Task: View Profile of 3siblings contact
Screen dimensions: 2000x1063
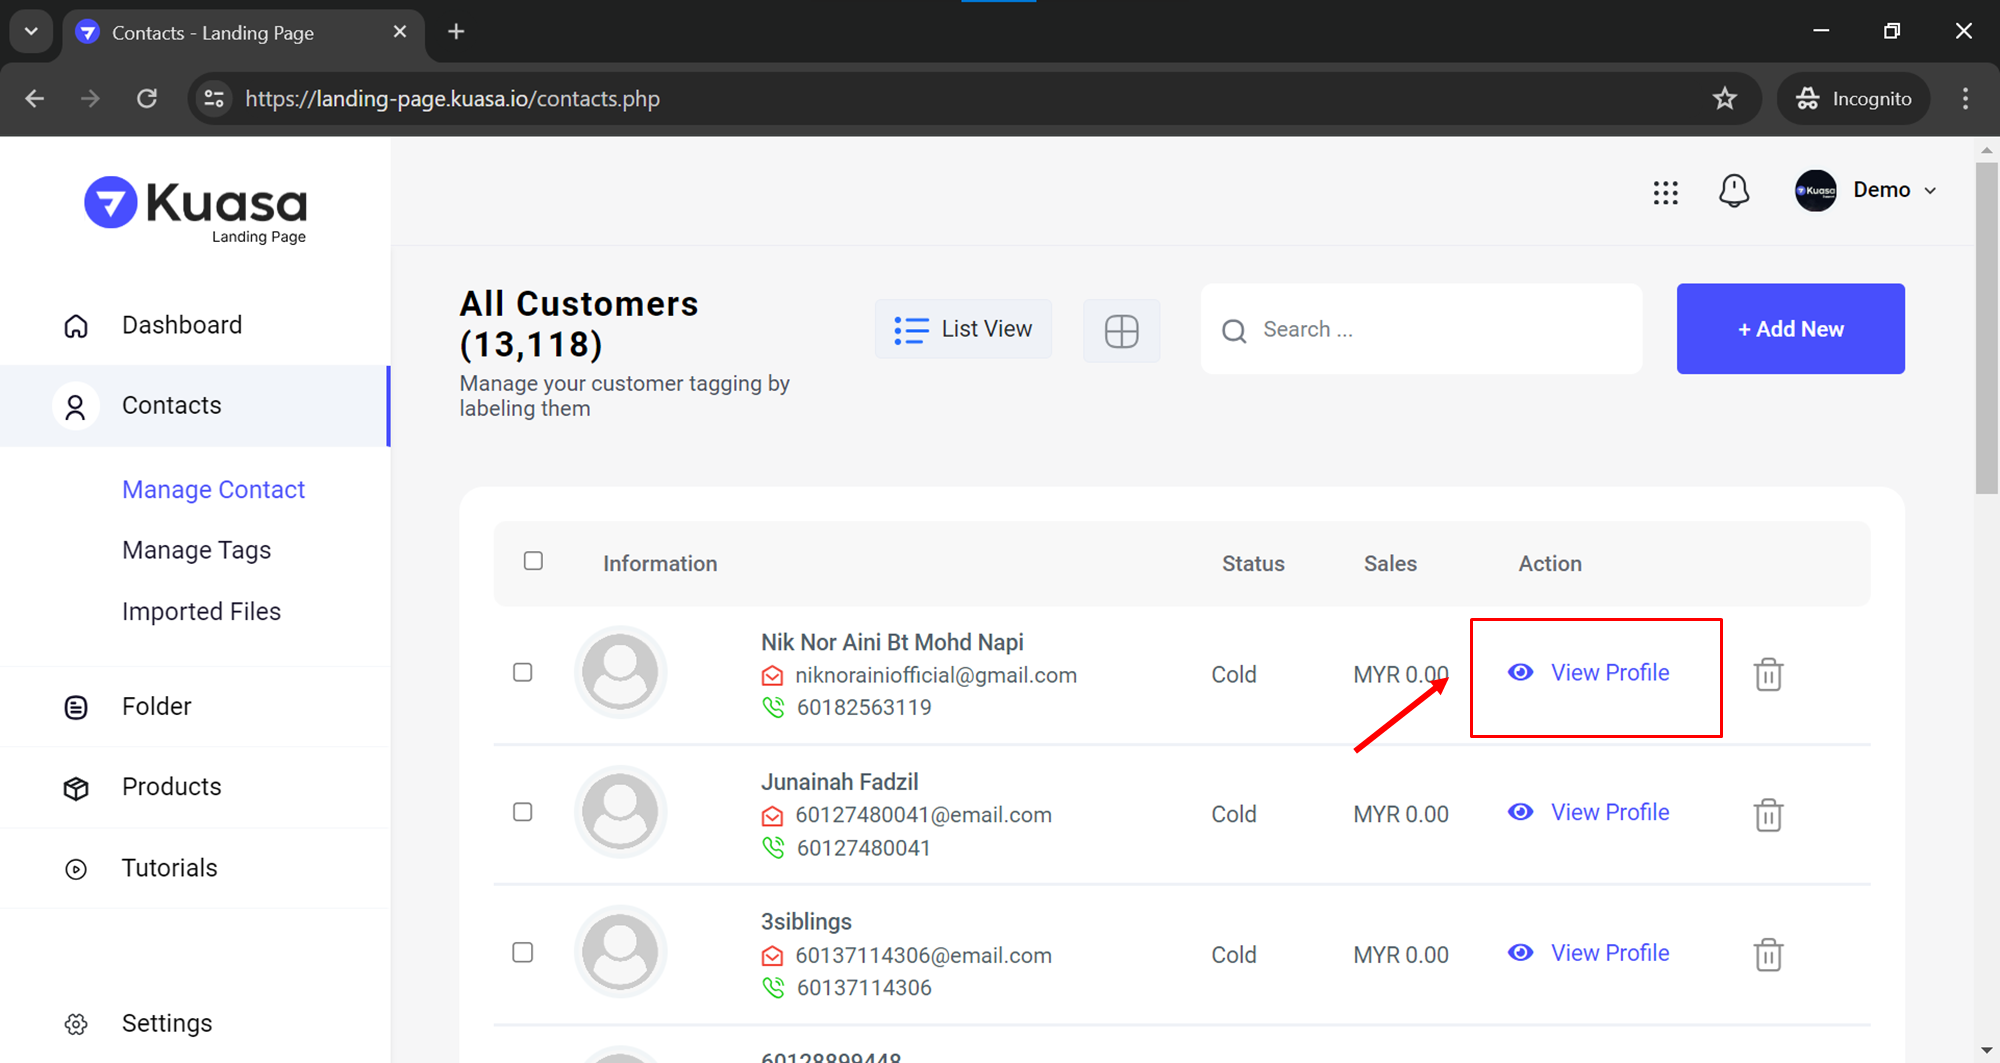Action: [x=1609, y=953]
